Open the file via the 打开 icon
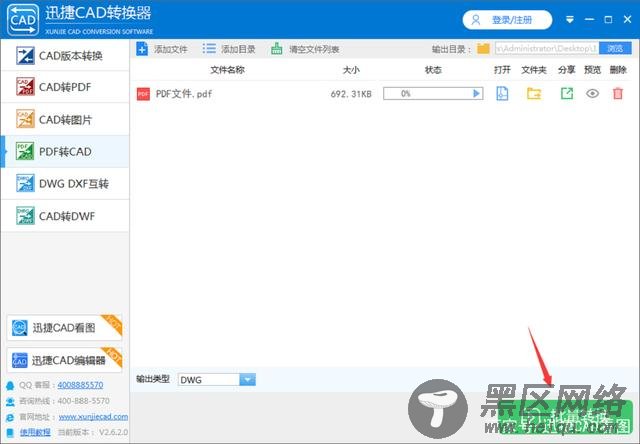The height and width of the screenshot is (444, 640). (x=502, y=93)
